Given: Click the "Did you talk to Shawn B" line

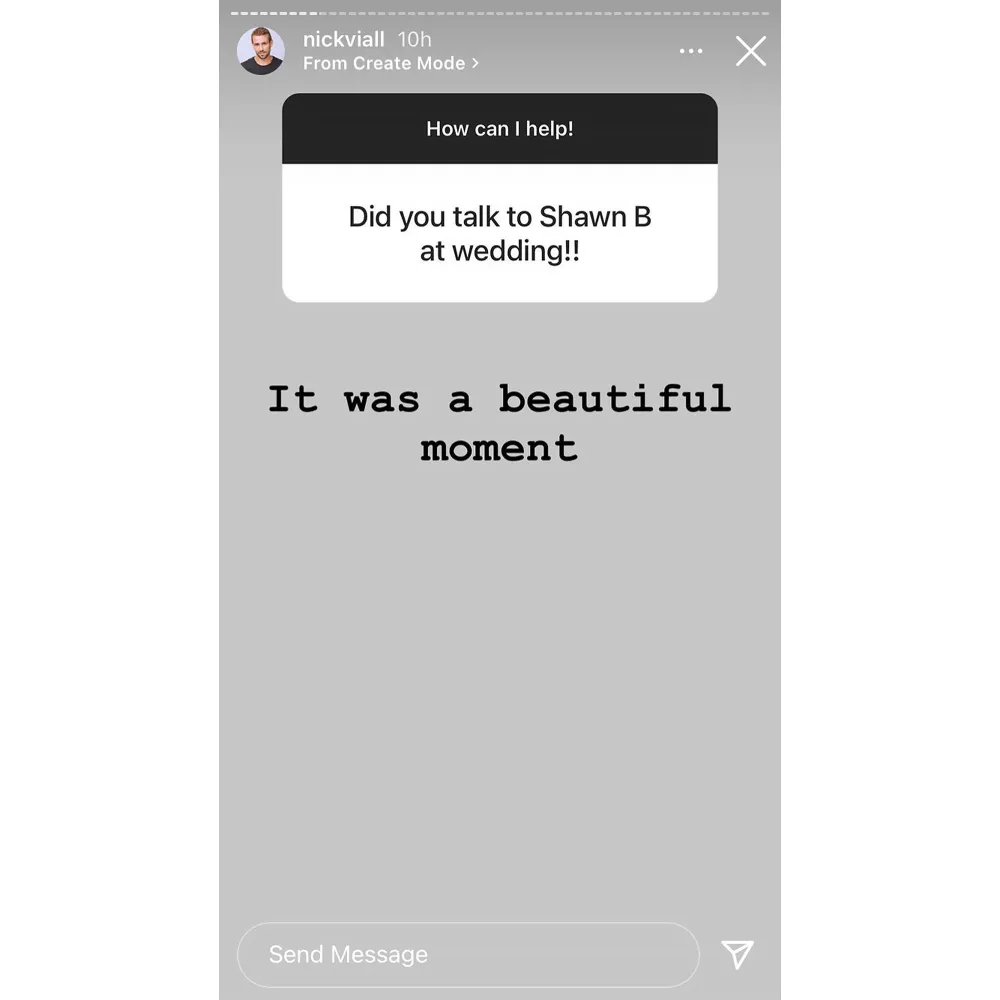Looking at the screenshot, I should [500, 217].
